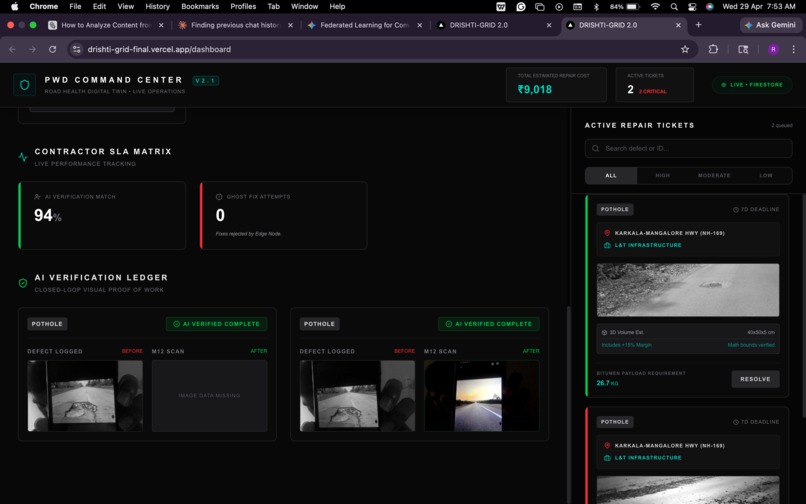Go back to previous page
This screenshot has height=504, width=806.
12,49
